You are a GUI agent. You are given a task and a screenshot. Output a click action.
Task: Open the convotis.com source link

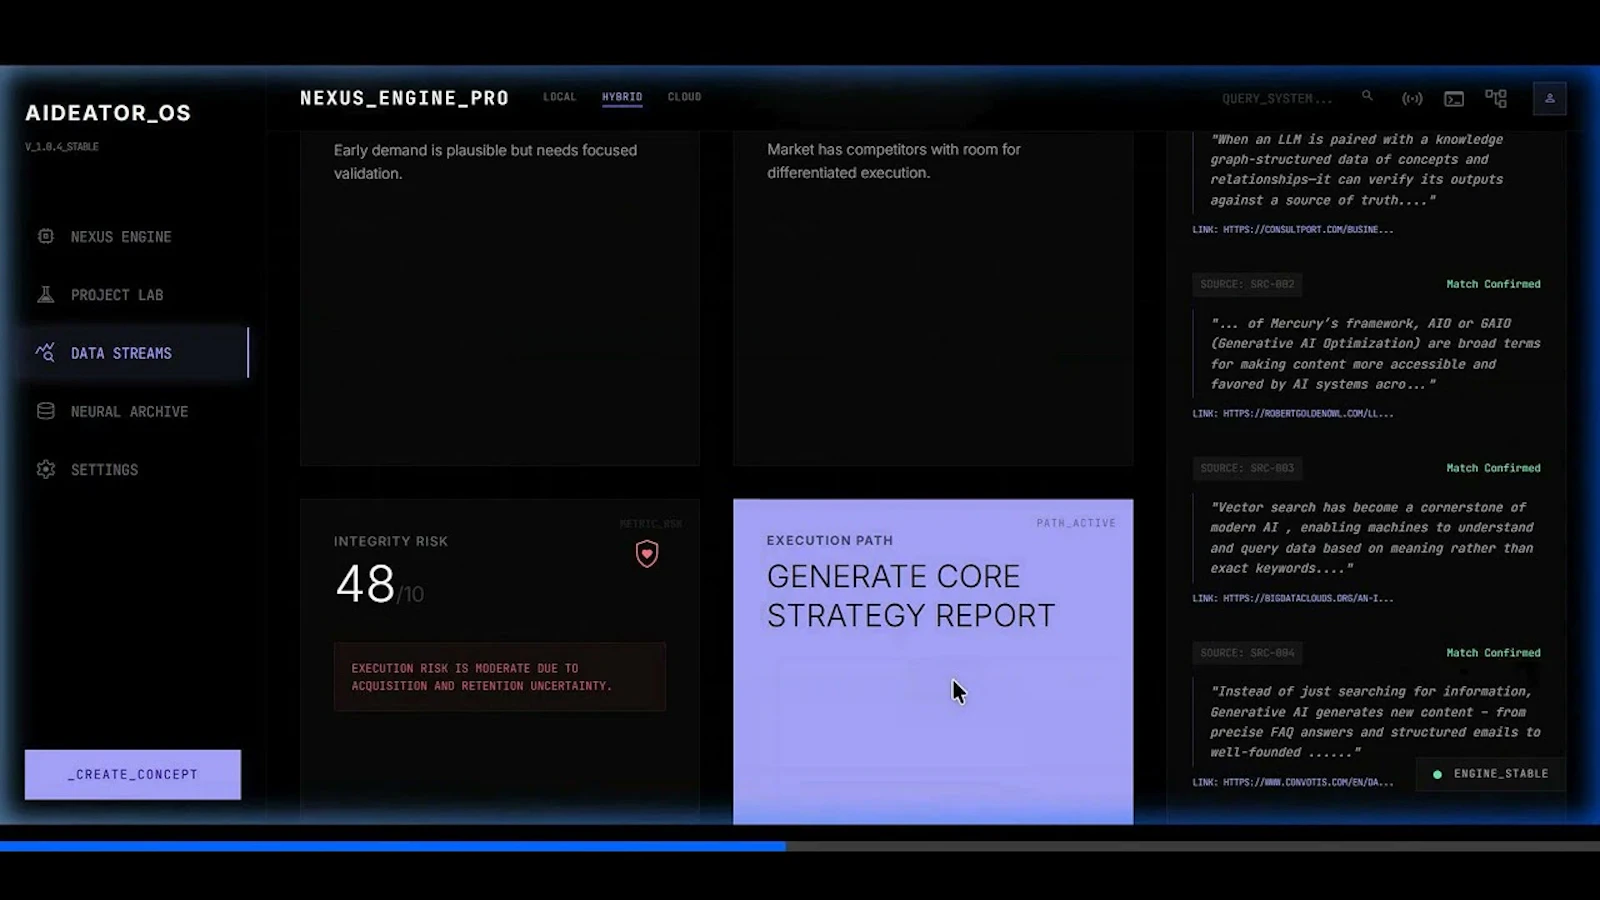pyautogui.click(x=1293, y=782)
